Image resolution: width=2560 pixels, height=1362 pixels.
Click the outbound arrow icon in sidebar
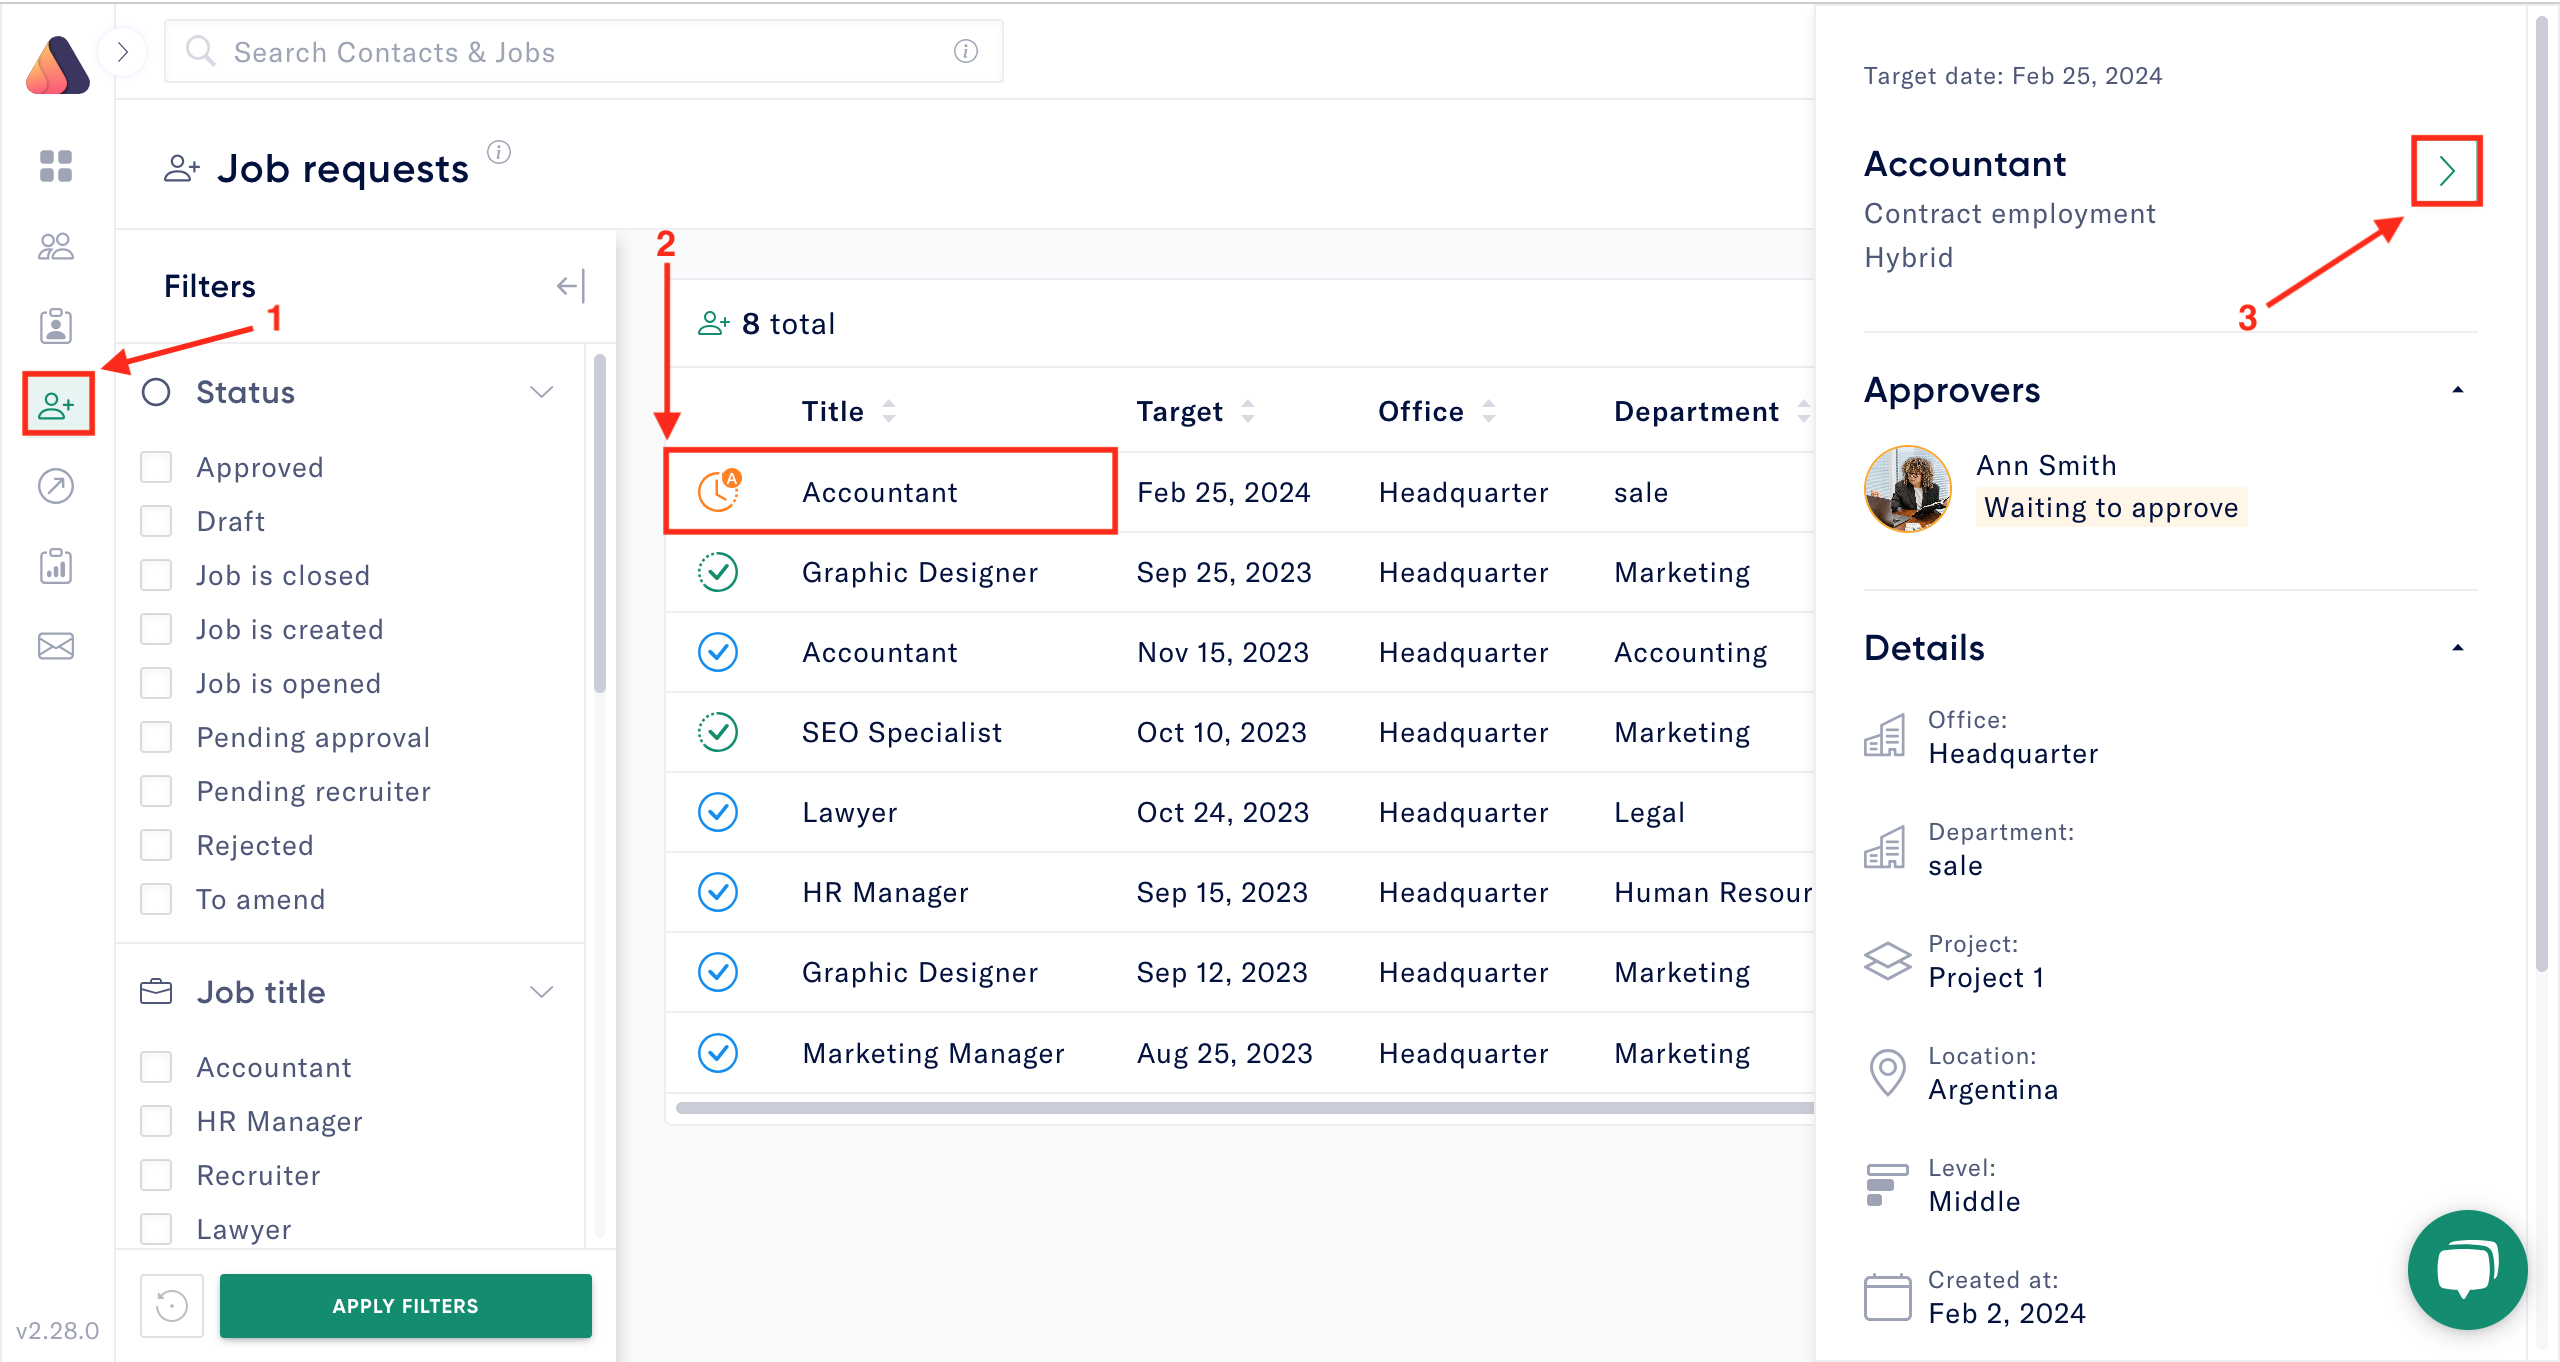tap(57, 487)
